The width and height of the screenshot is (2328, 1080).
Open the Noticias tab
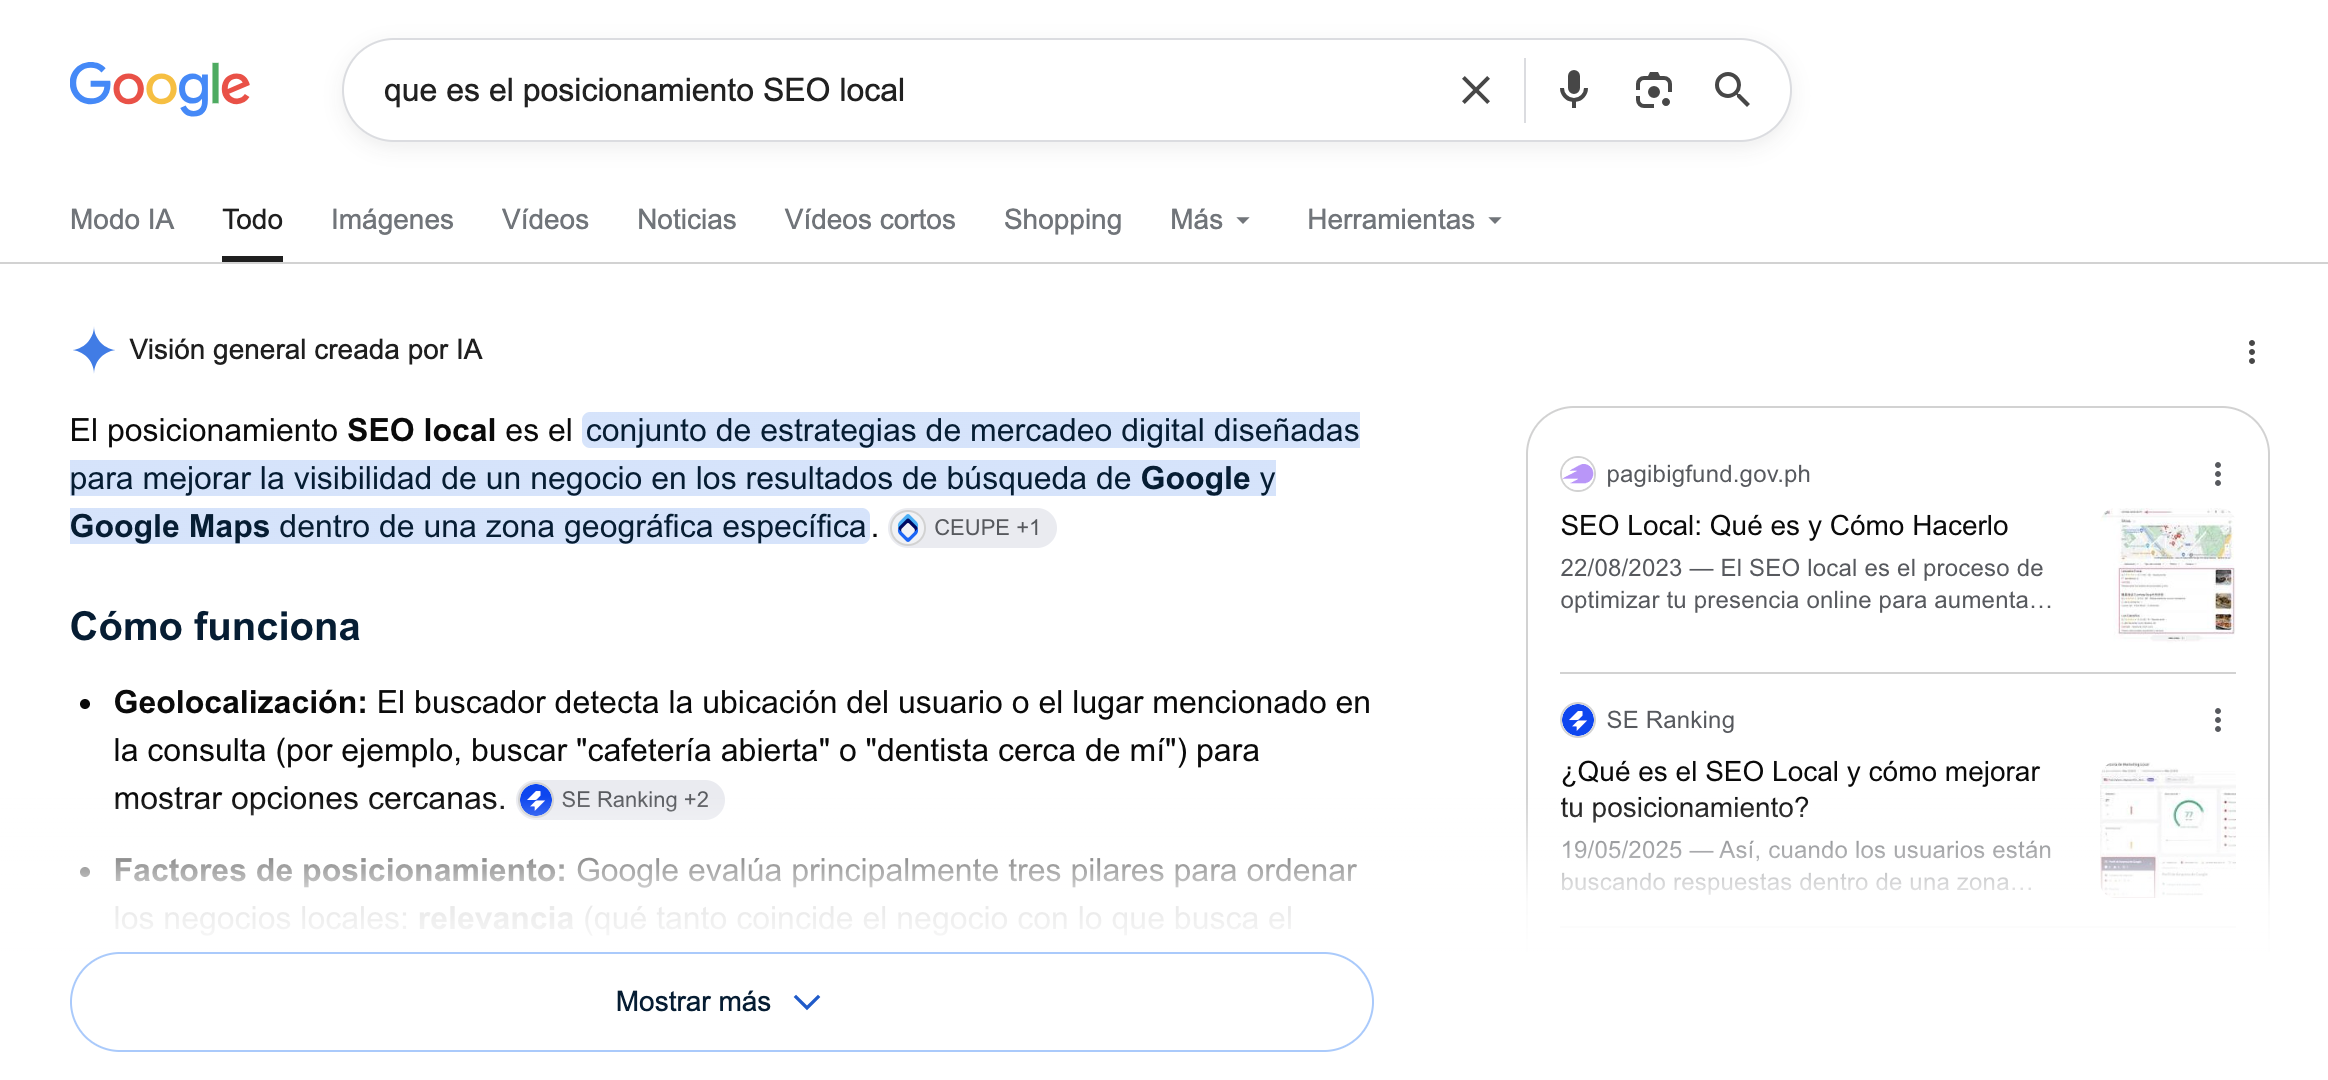(687, 220)
